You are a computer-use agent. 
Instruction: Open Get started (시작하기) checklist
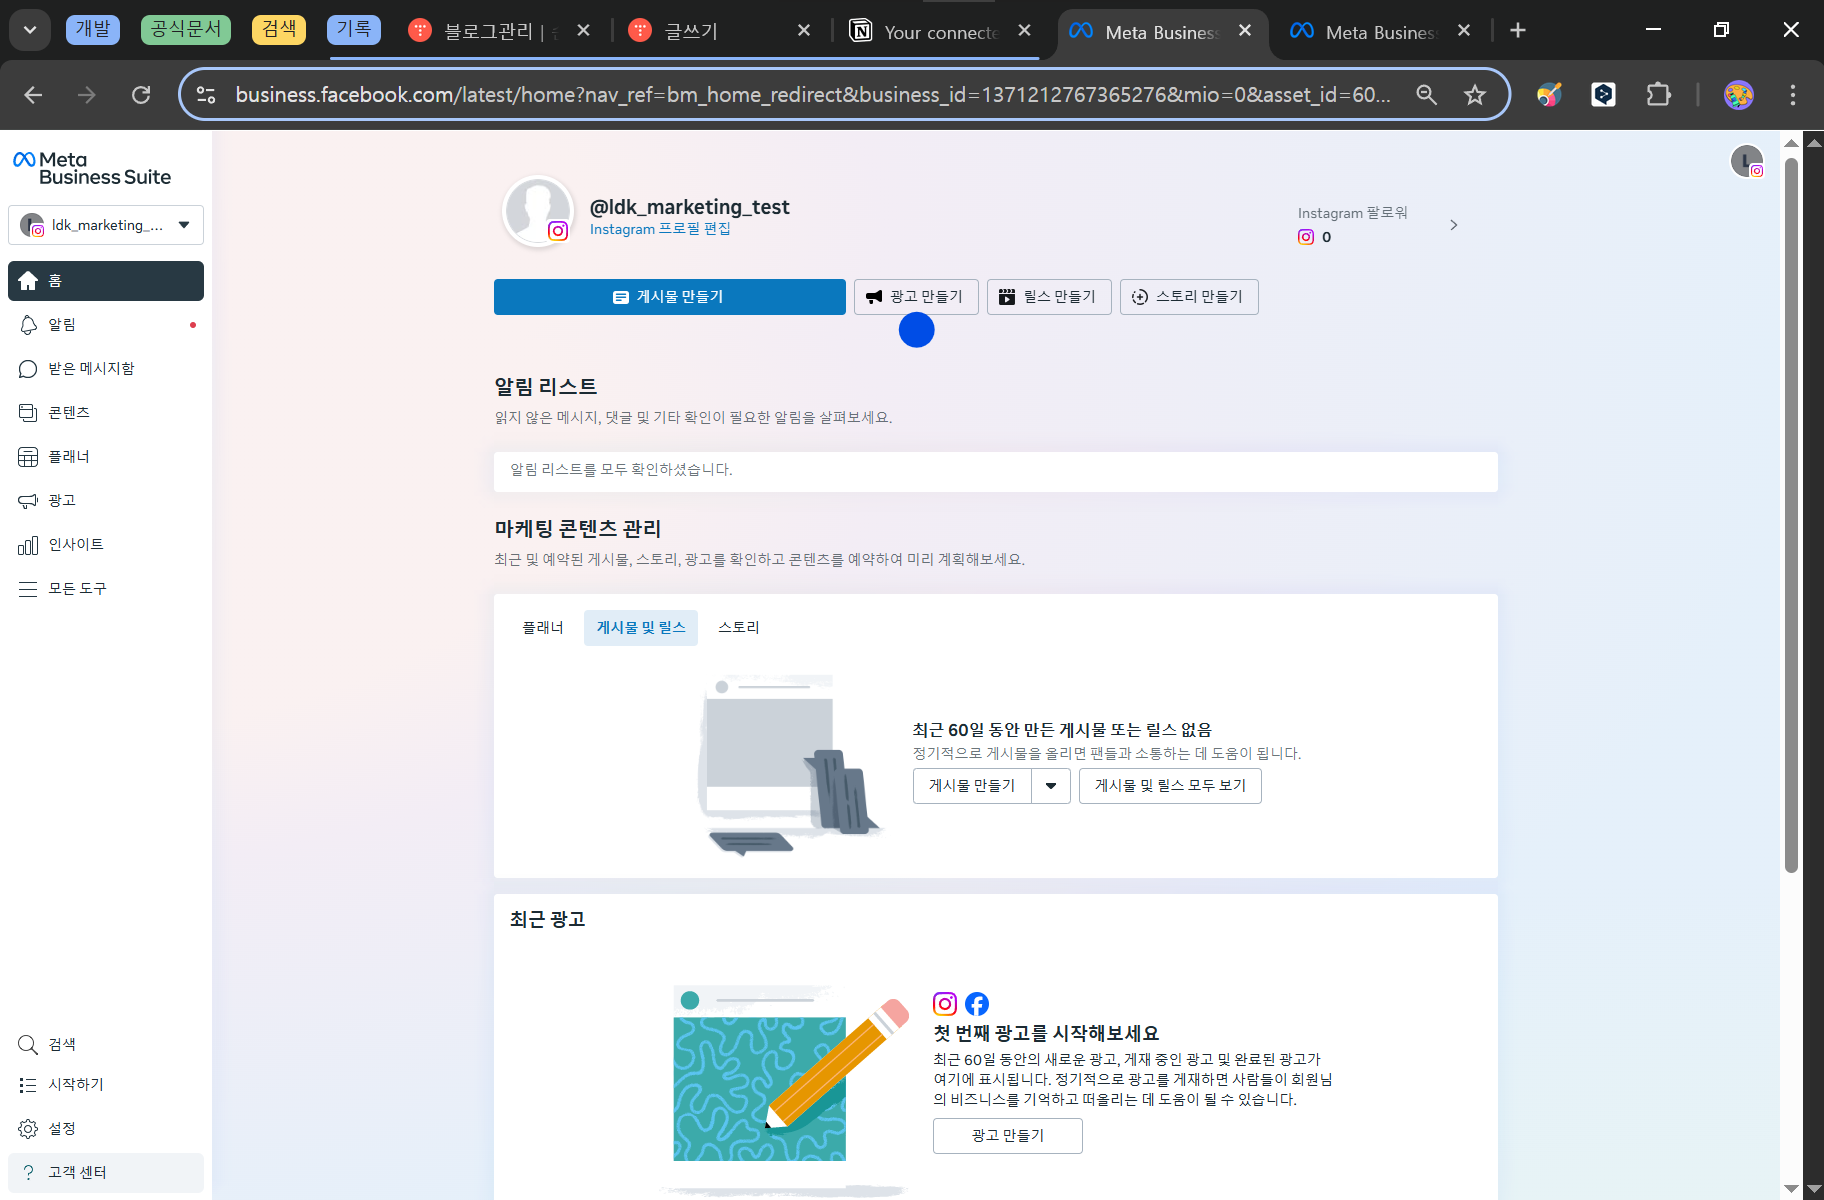click(x=105, y=1085)
